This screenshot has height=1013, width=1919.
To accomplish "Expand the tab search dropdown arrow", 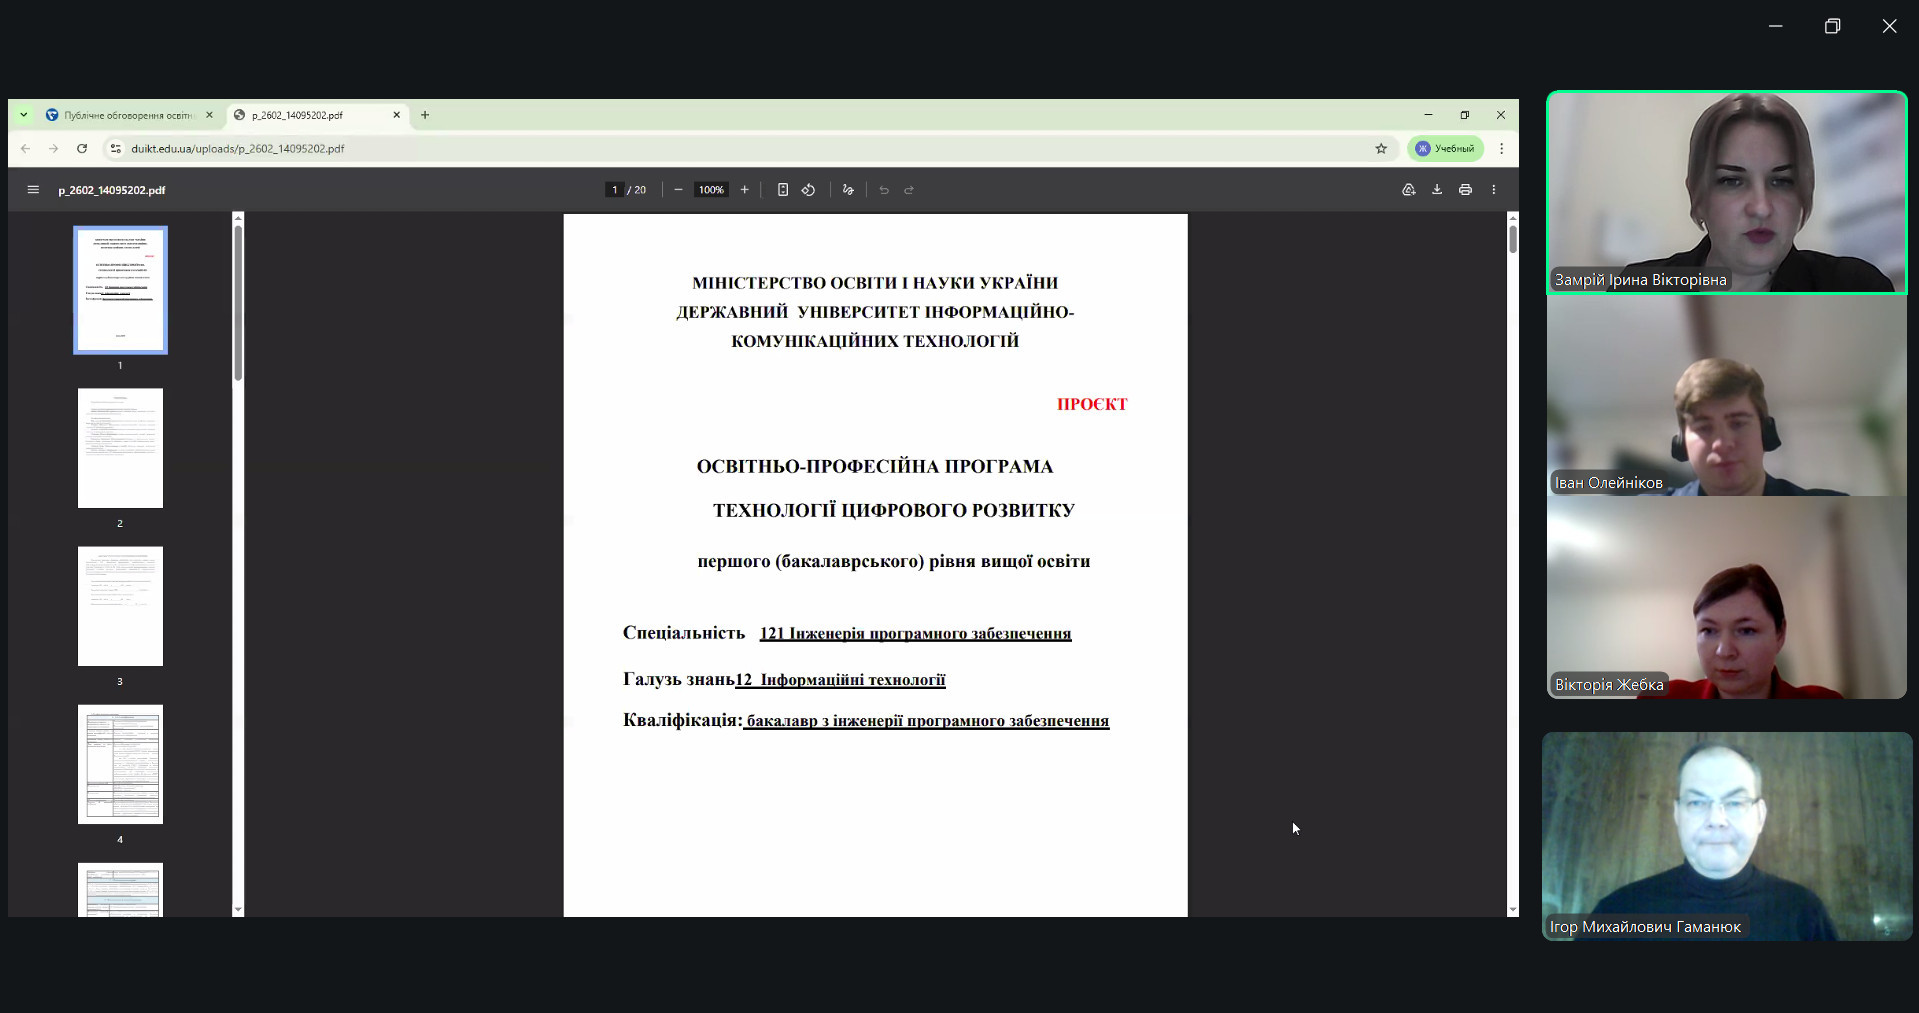I will [24, 115].
